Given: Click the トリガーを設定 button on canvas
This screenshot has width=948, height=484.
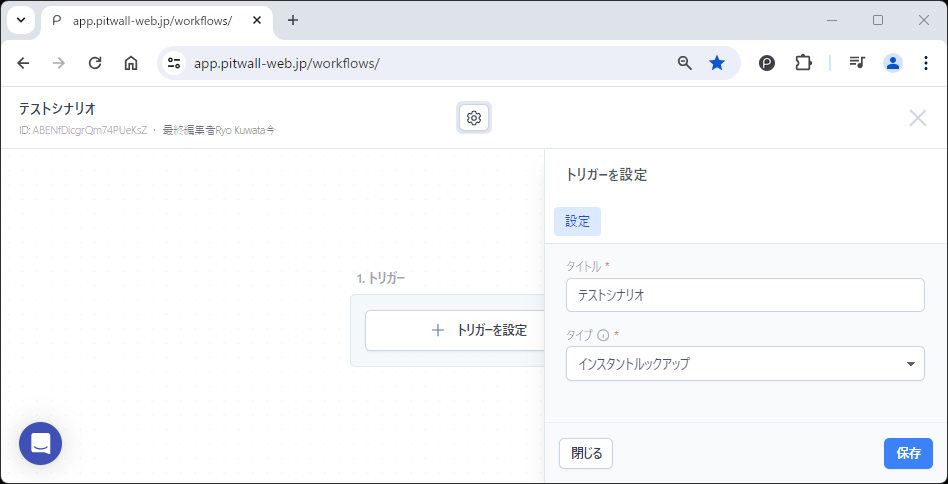Looking at the screenshot, I should coord(455,331).
